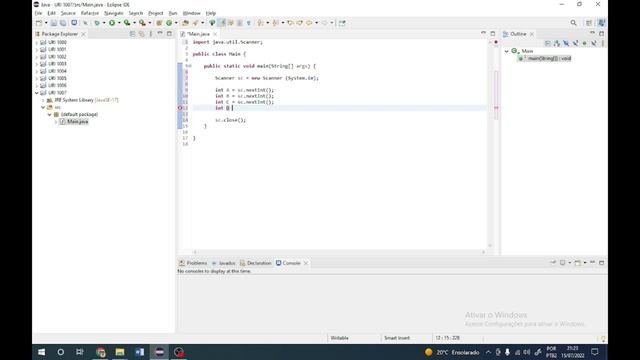The image size is (640, 360).
Task: Open the File menu
Action: point(38,13)
